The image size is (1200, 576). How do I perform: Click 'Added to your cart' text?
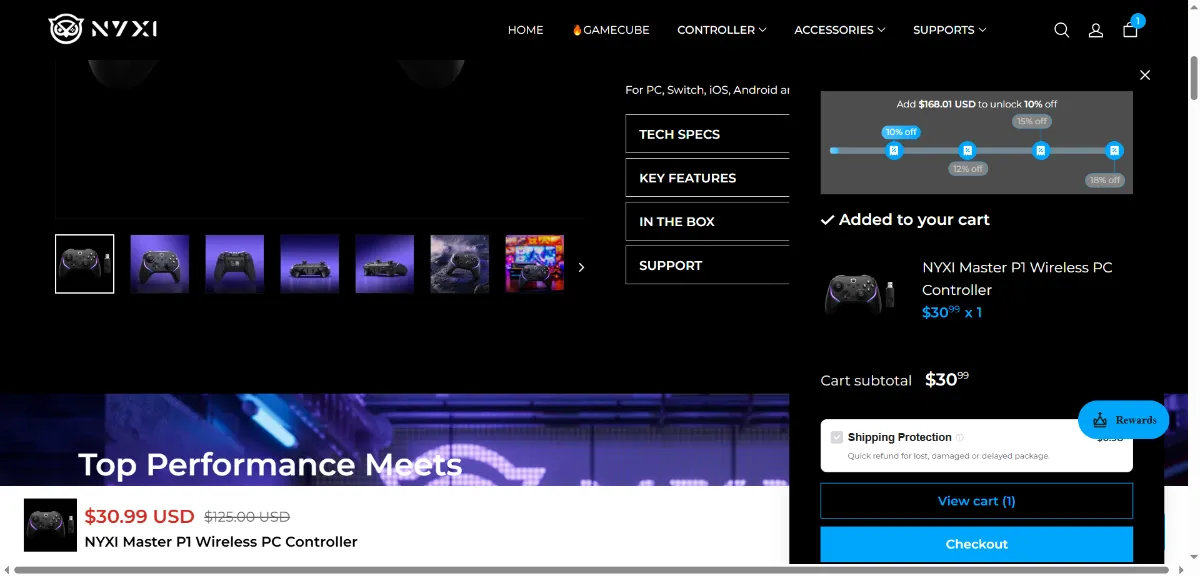pos(914,220)
